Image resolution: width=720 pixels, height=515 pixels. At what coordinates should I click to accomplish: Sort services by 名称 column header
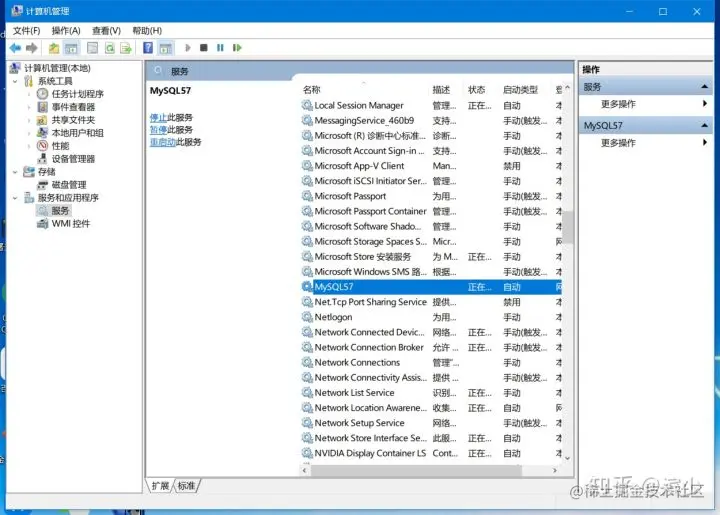pos(311,90)
